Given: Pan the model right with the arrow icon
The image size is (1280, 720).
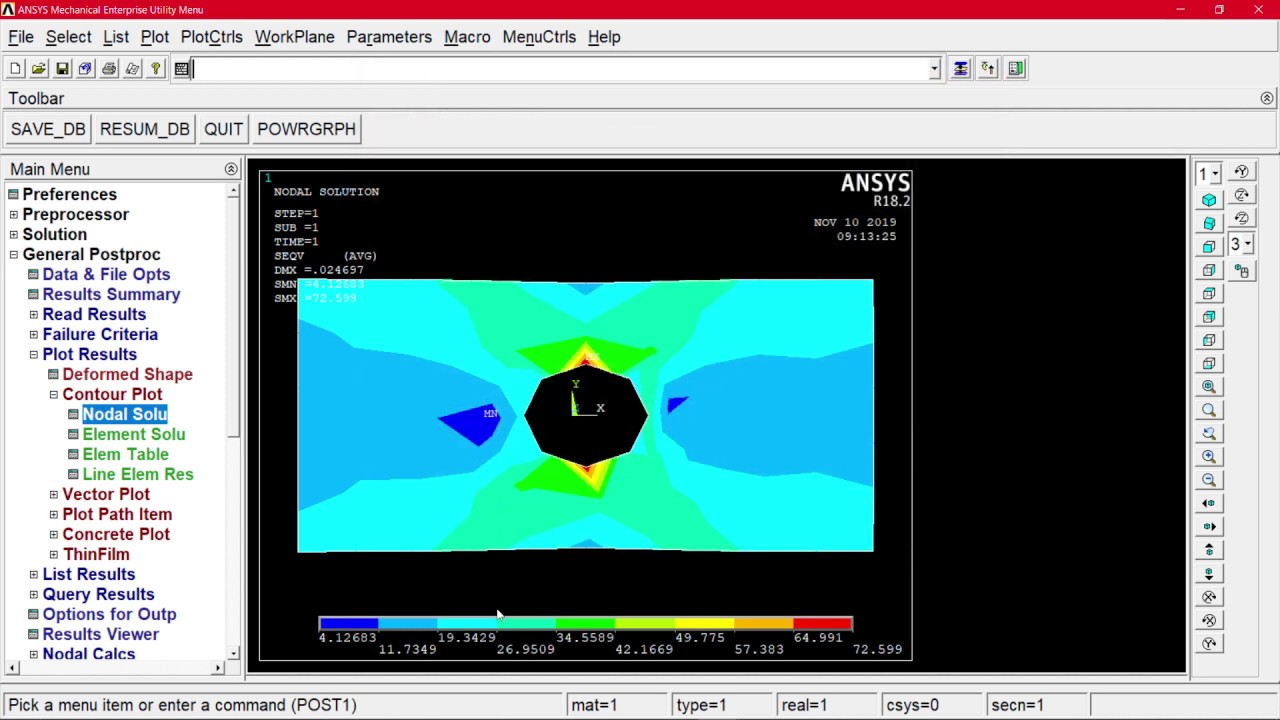Looking at the screenshot, I should point(1209,527).
